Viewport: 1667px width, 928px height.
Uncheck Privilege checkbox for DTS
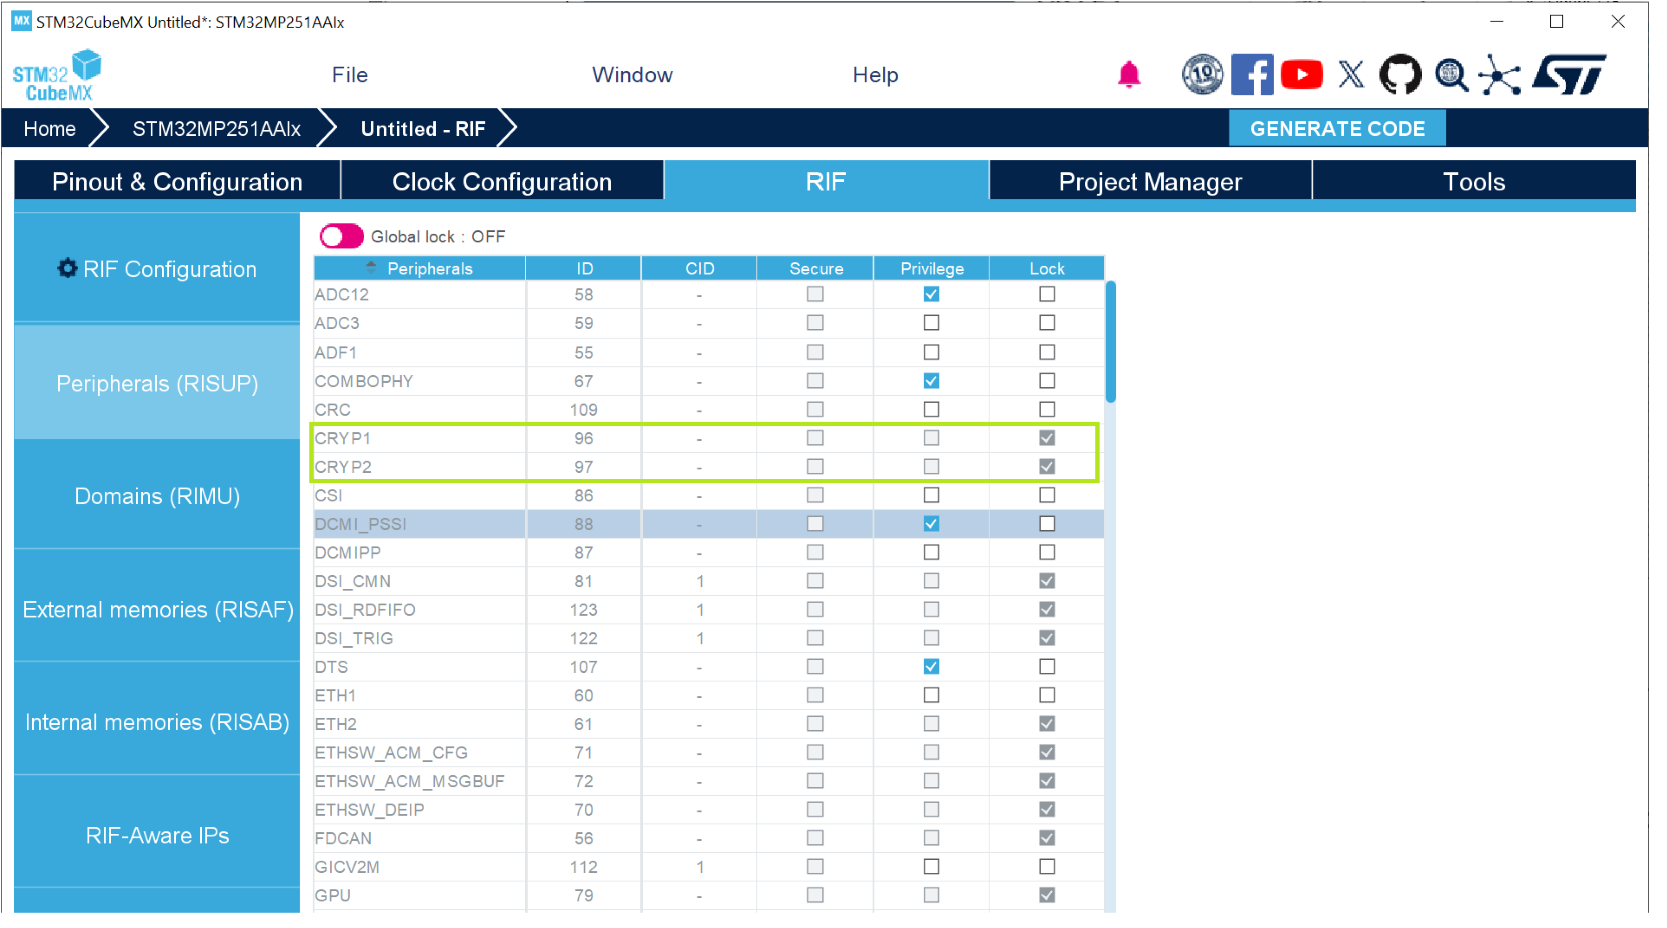(x=931, y=667)
